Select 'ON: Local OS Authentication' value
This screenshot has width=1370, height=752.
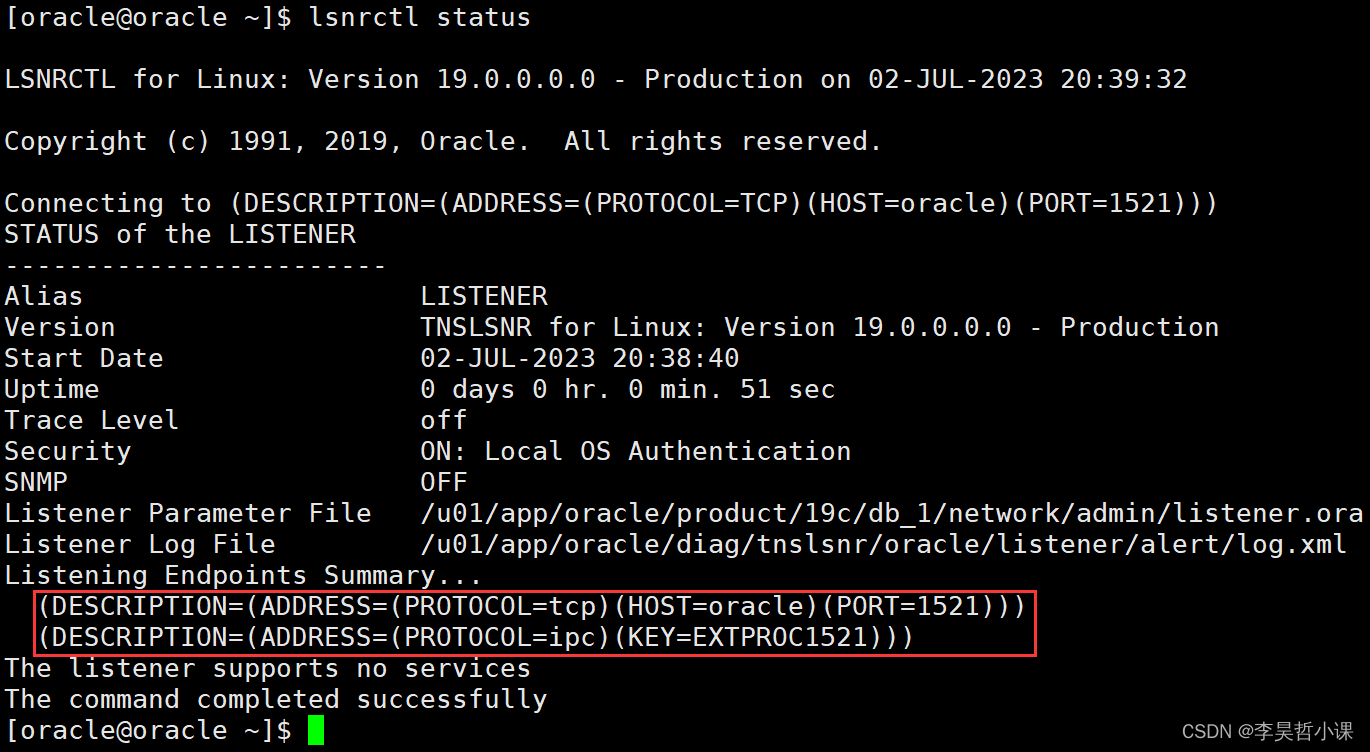point(636,452)
